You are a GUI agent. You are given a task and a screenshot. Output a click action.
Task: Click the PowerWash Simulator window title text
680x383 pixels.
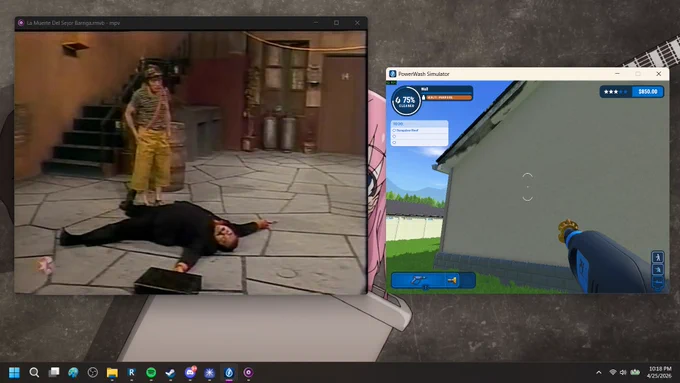[424, 74]
